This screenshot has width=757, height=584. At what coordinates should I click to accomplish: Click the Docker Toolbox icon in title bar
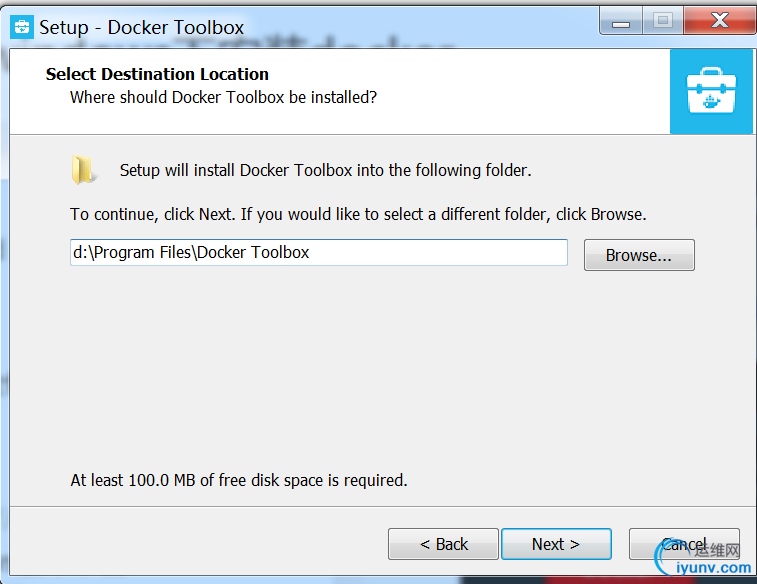coord(22,27)
